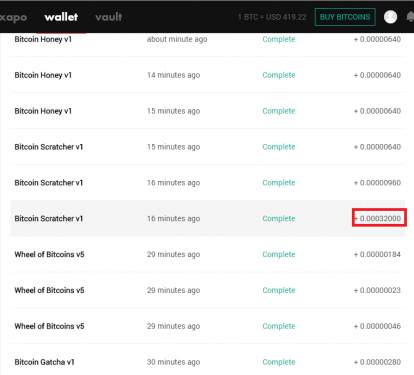Select the Wheel of Bitcoins v5 +0.00000184 amount
414x375 pixels.
(377, 254)
